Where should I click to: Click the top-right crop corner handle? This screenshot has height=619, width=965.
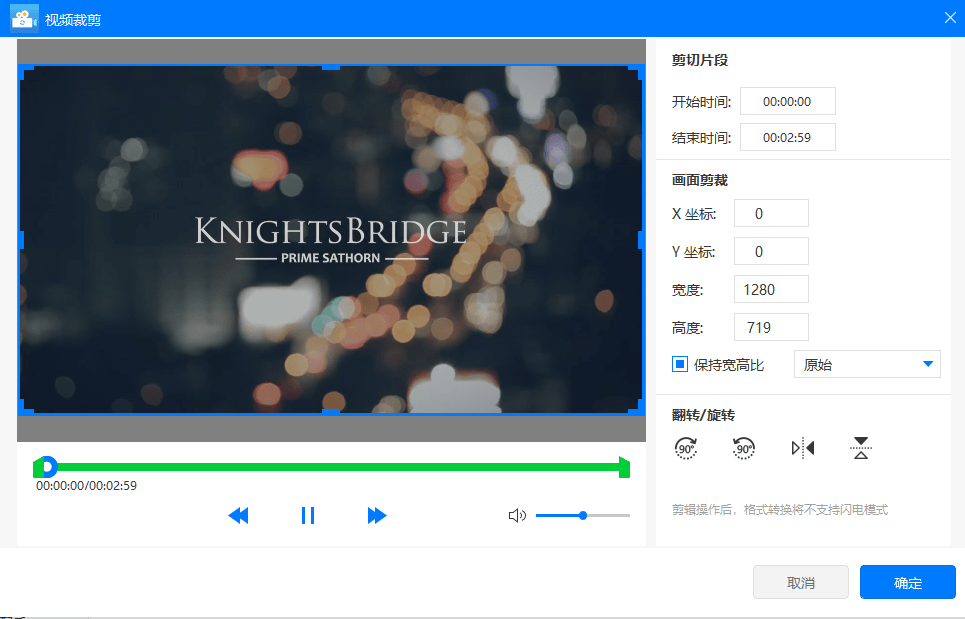[x=637, y=71]
